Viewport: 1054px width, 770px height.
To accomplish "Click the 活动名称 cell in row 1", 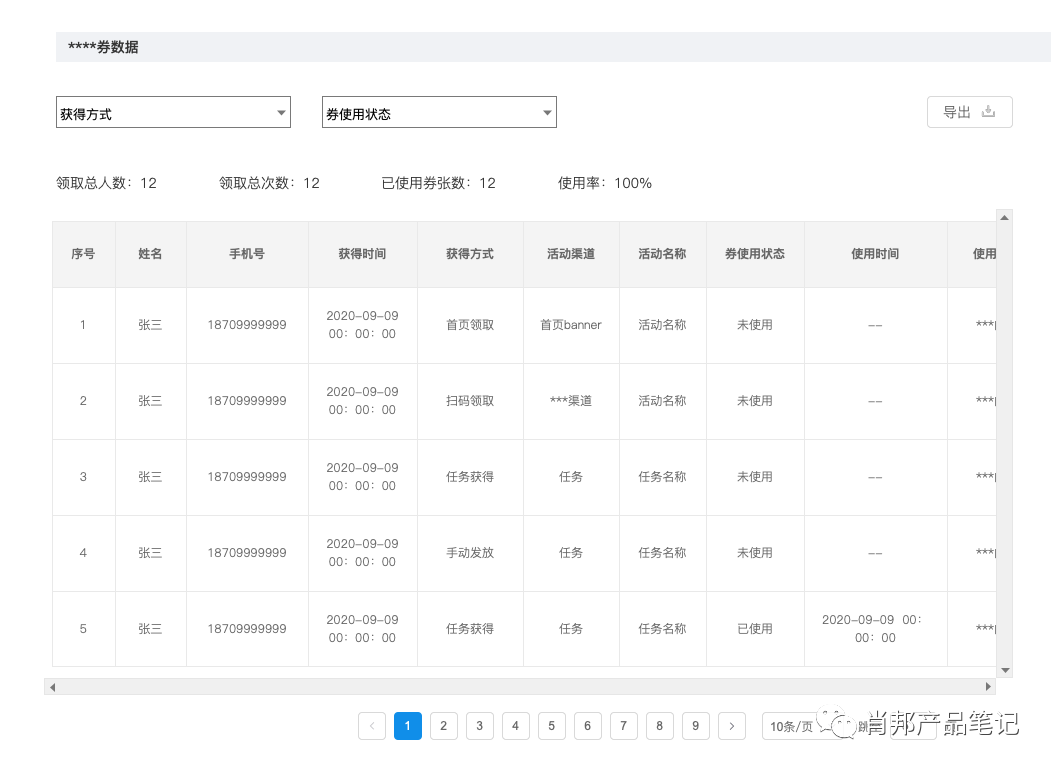I will pyautogui.click(x=662, y=325).
